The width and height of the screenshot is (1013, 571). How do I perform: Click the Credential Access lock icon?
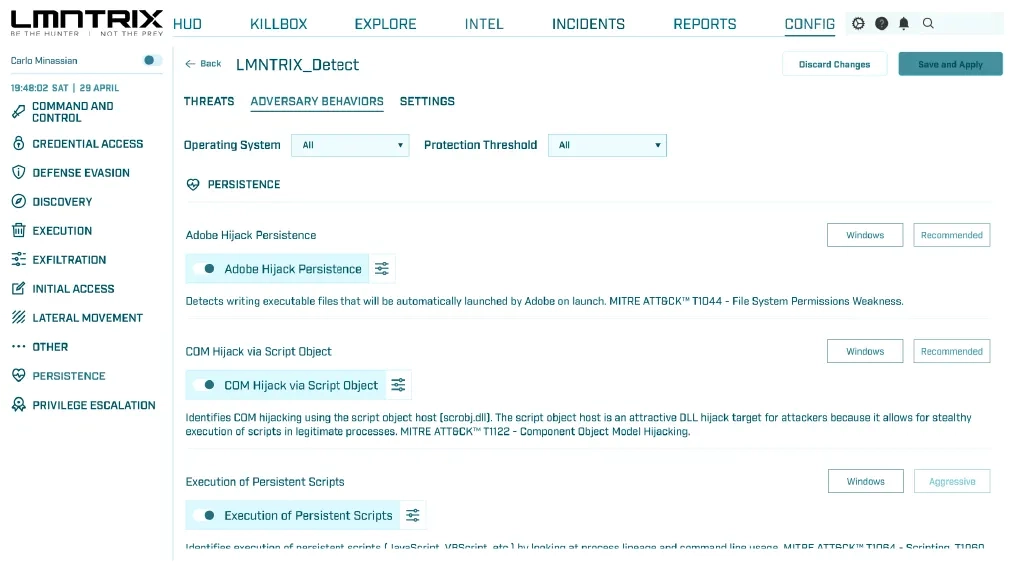coord(19,143)
